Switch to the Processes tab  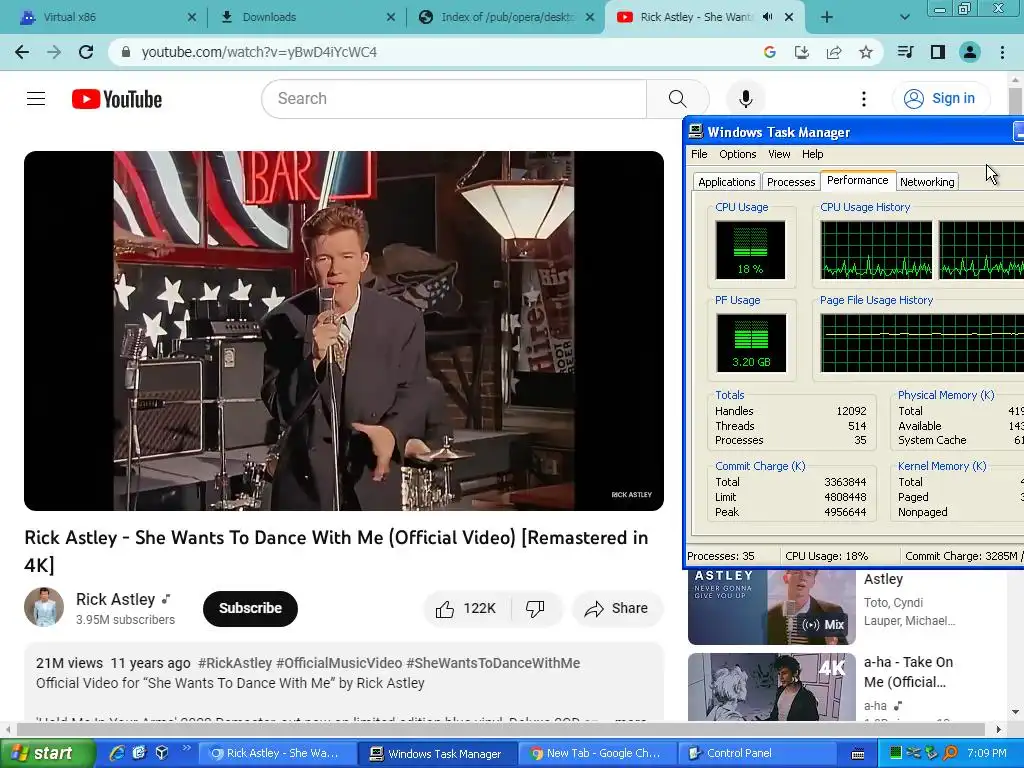791,182
